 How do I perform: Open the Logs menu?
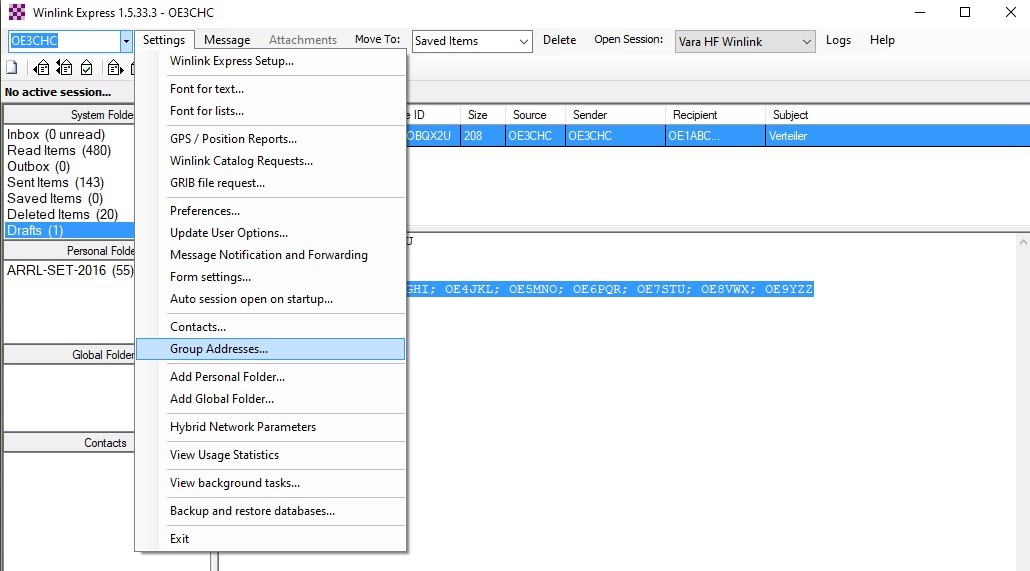coord(838,40)
